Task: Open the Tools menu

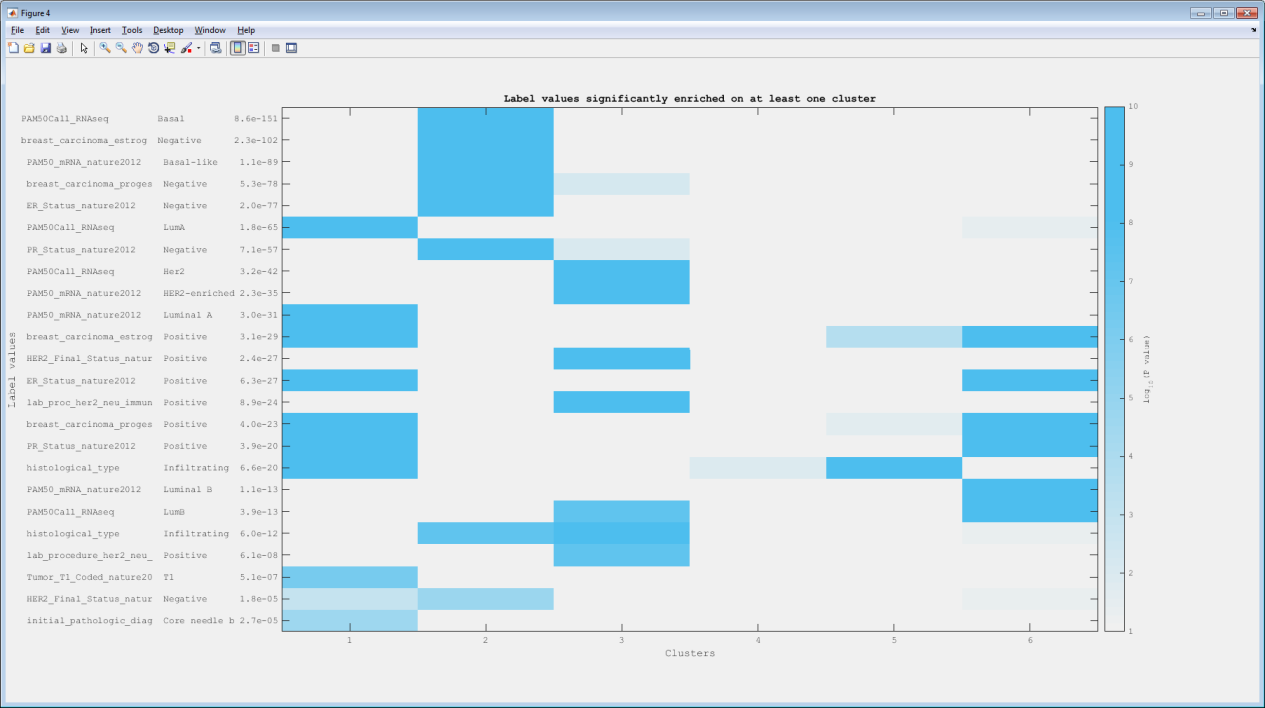Action: [x=132, y=30]
